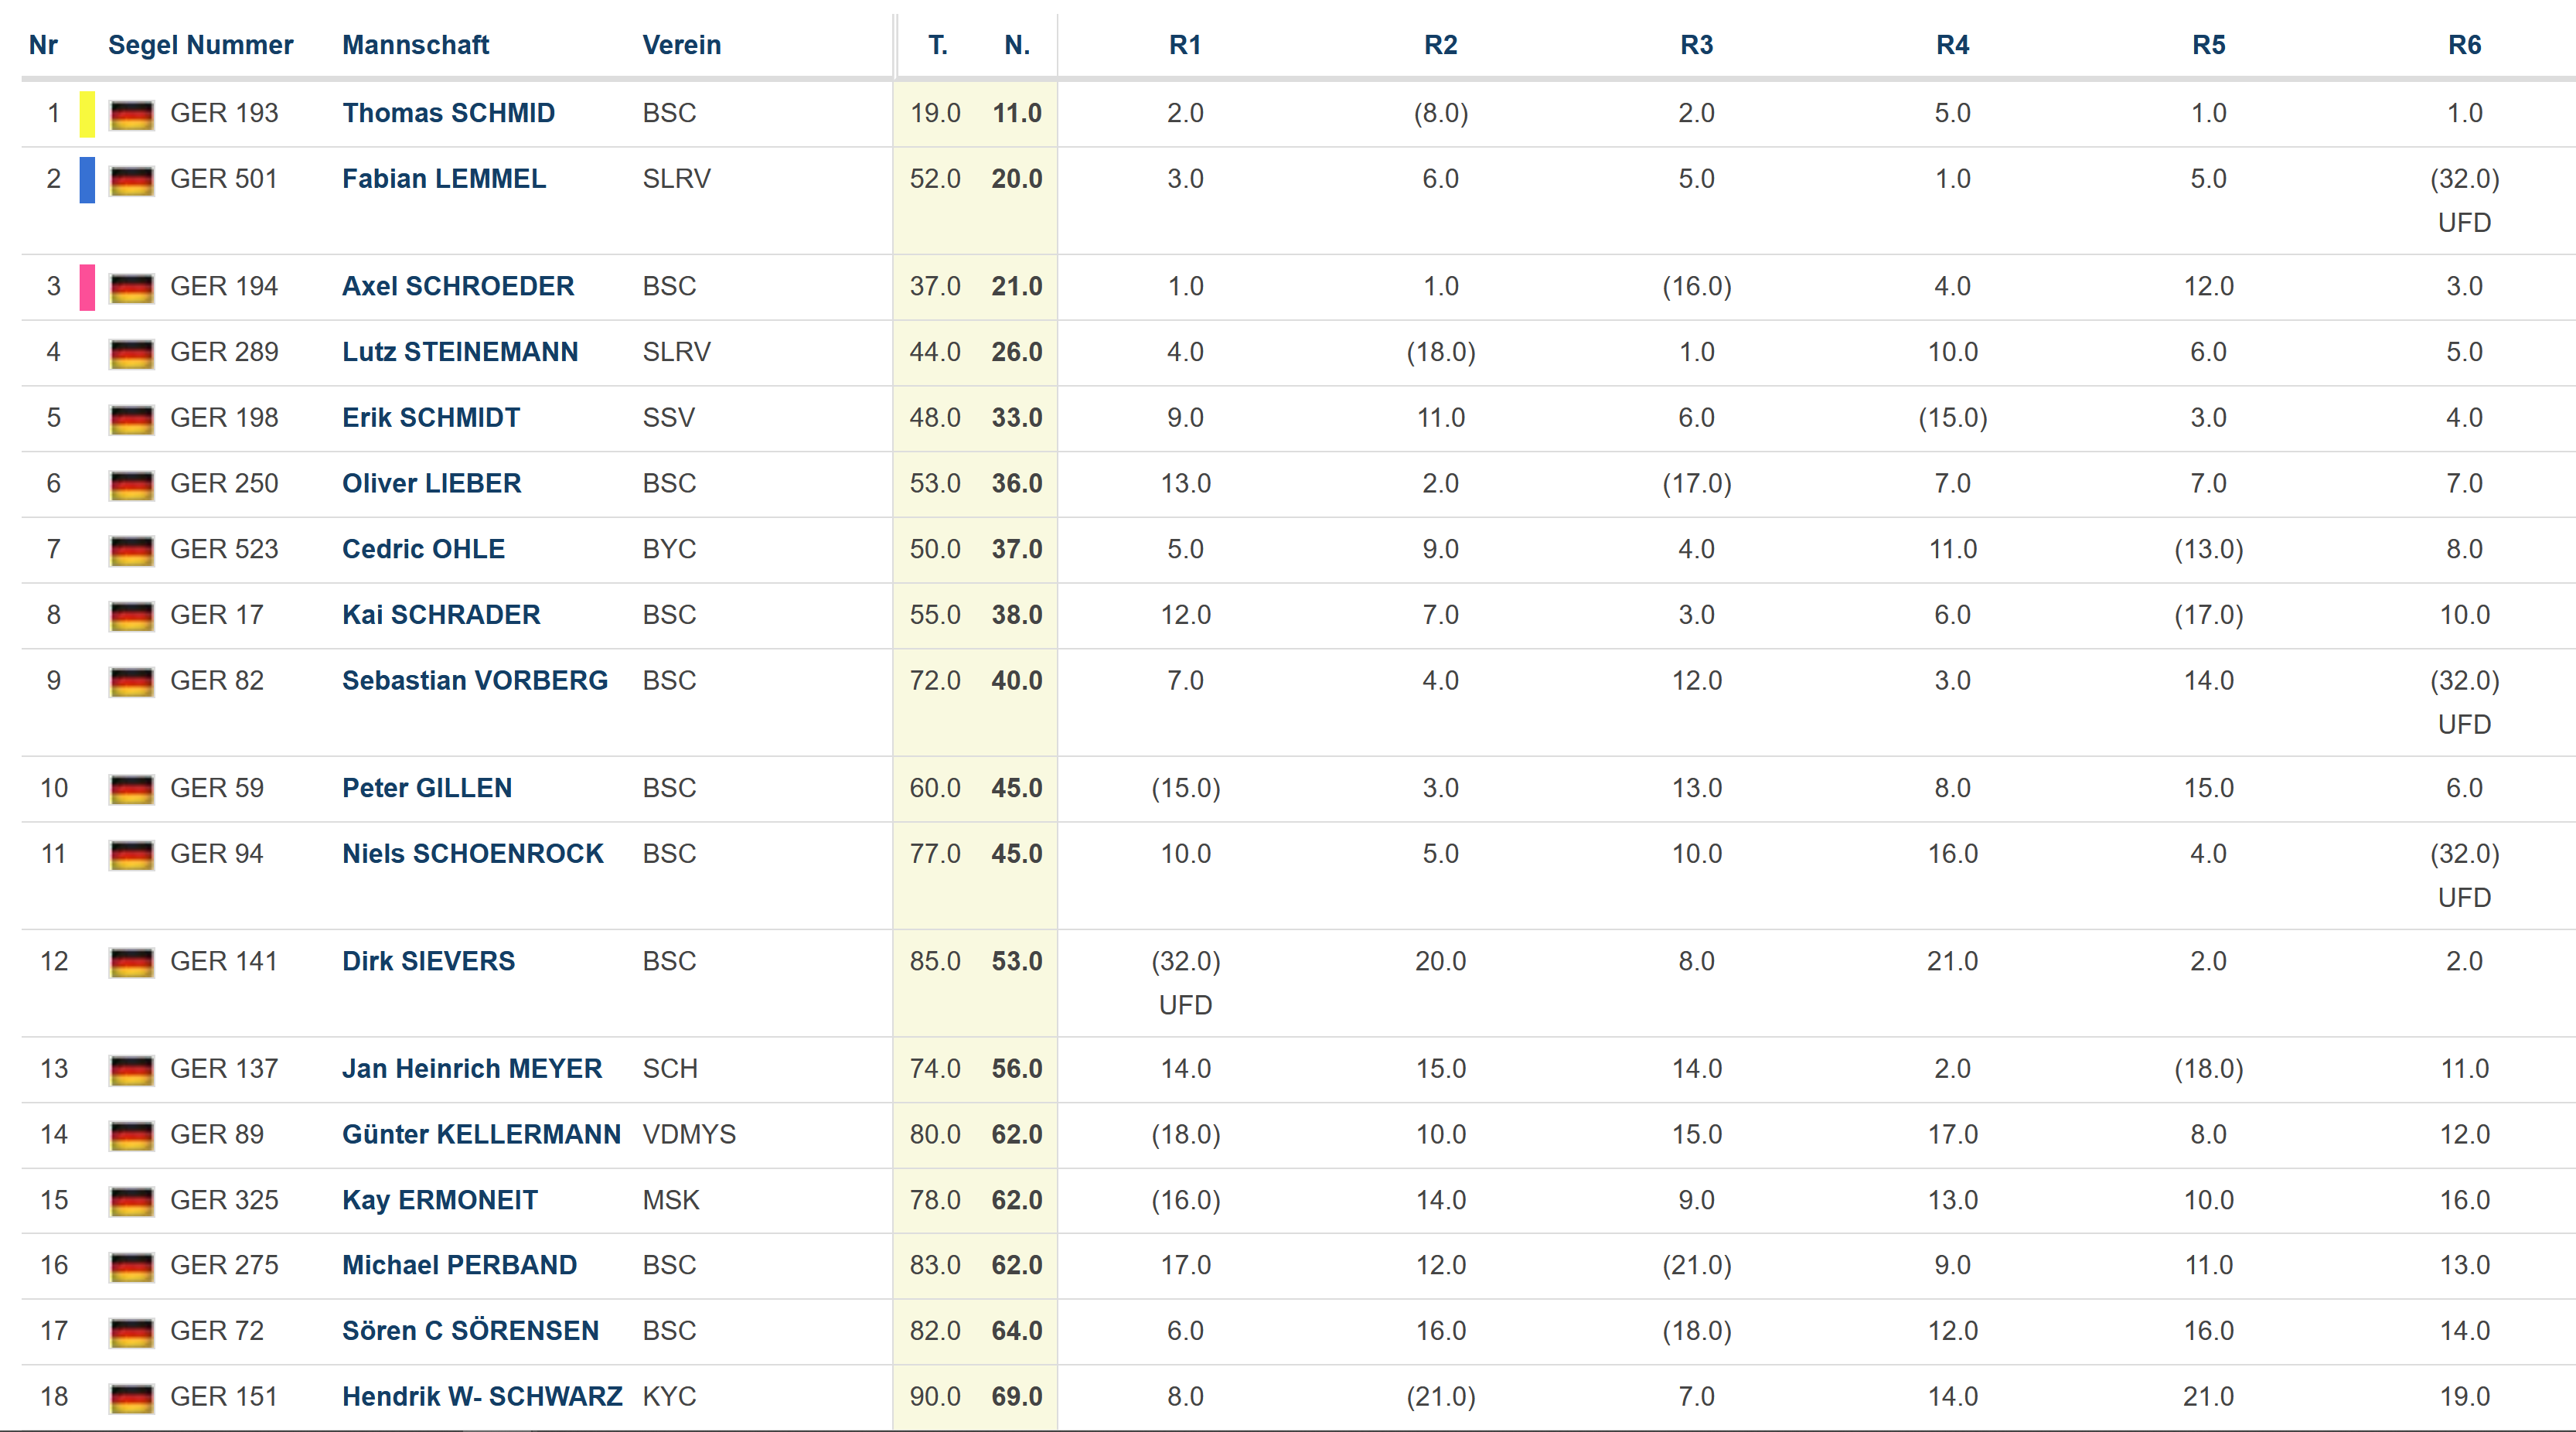Open Sebastian VORBERG's entry link
The height and width of the screenshot is (1432, 2576).
click(x=475, y=681)
